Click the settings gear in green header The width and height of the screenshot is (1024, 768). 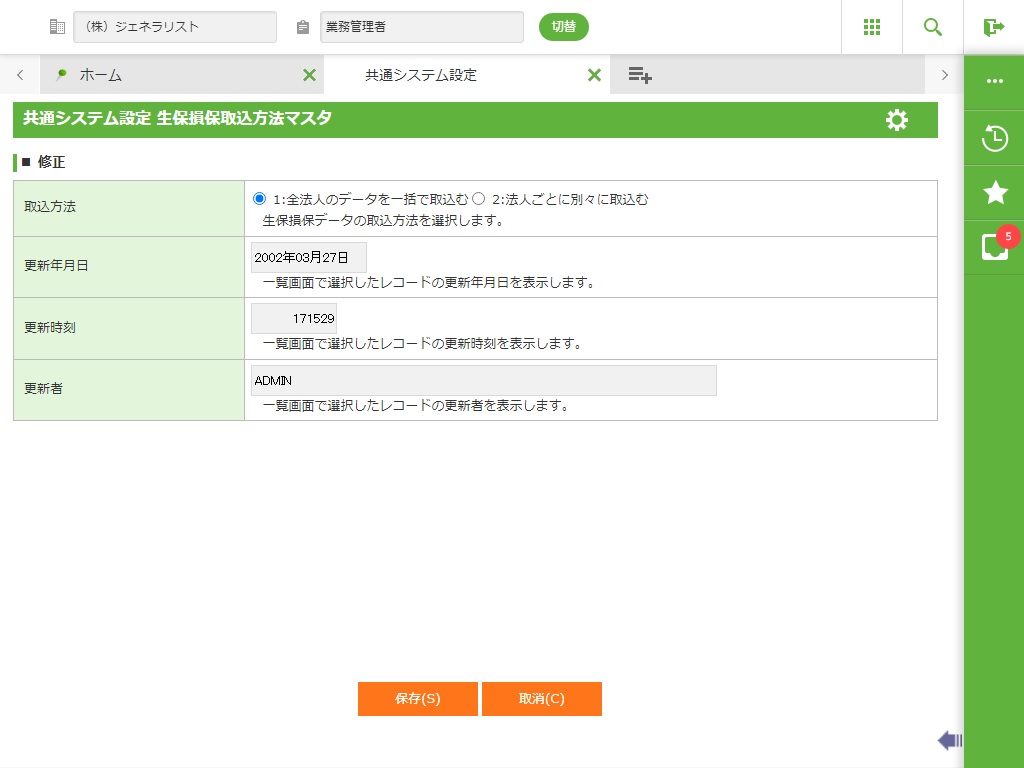click(897, 120)
